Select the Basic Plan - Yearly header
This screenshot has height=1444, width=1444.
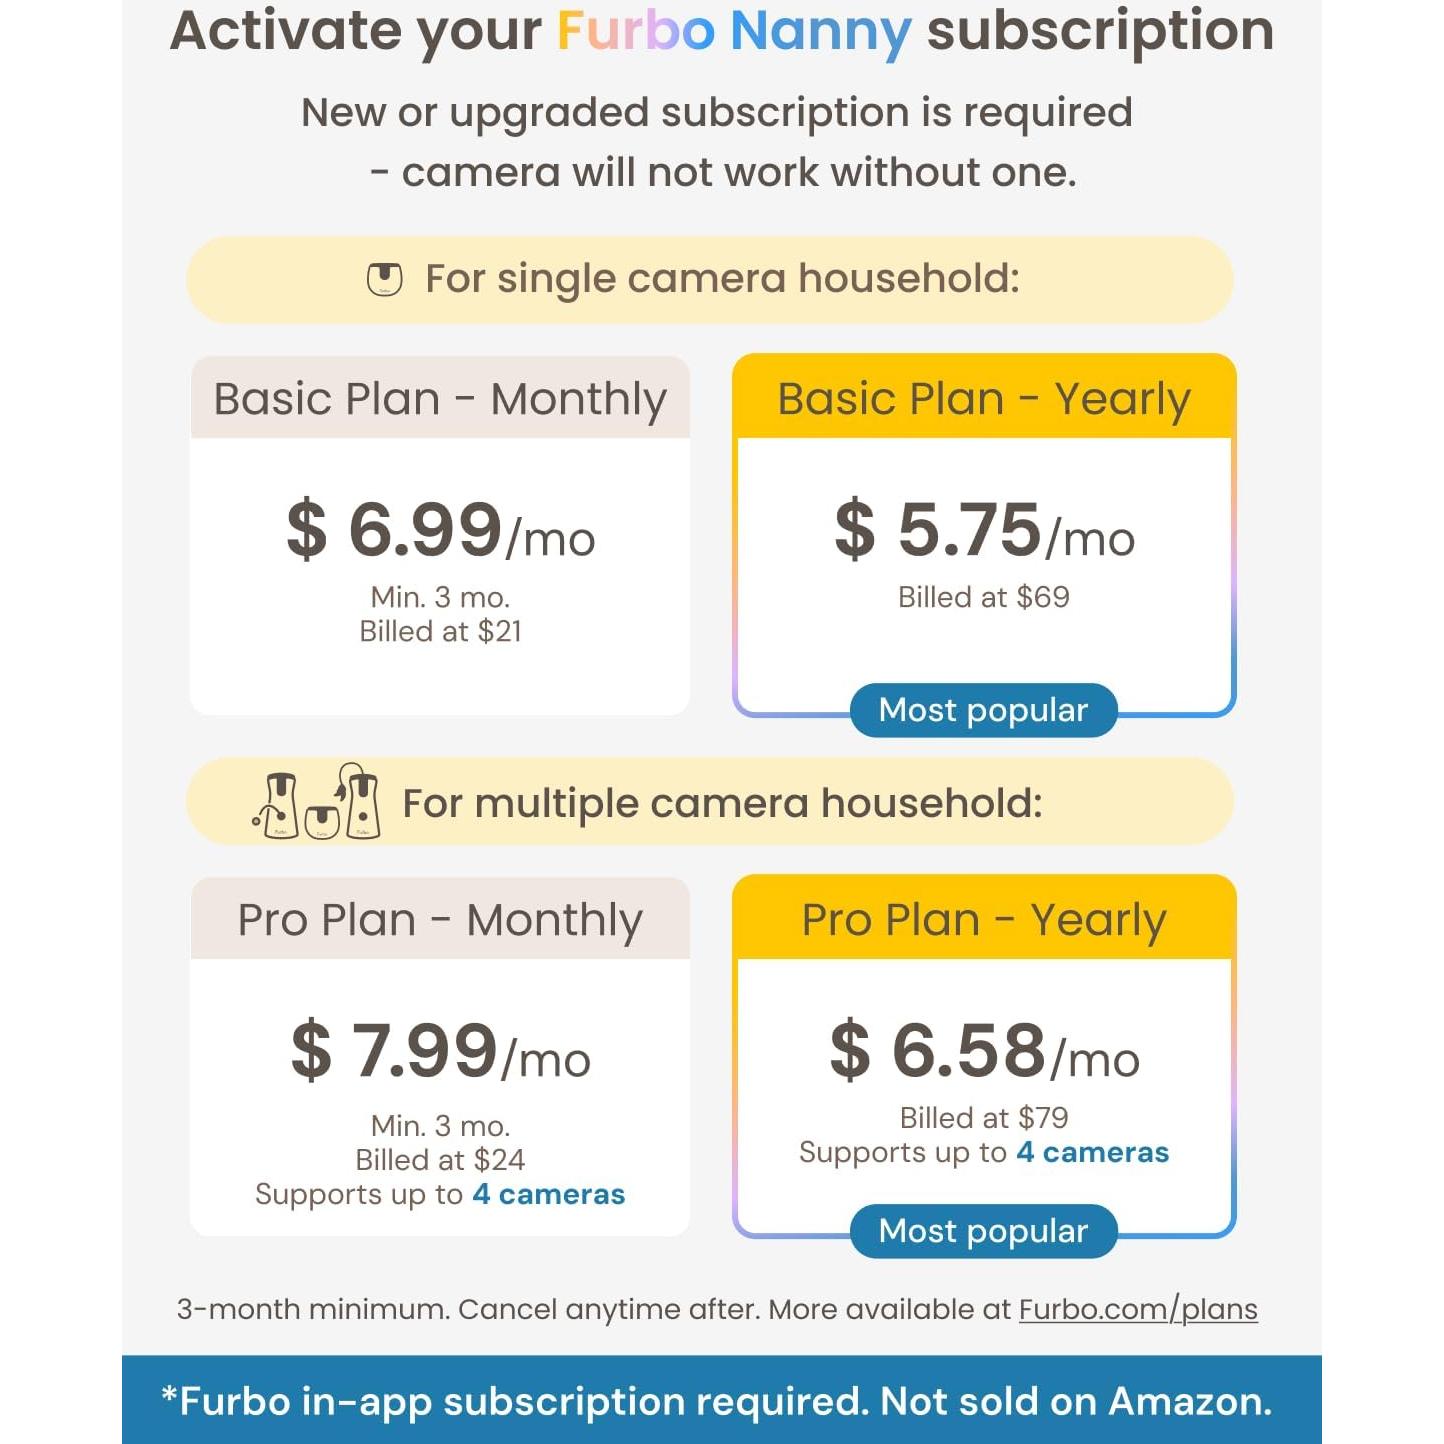pyautogui.click(x=984, y=399)
